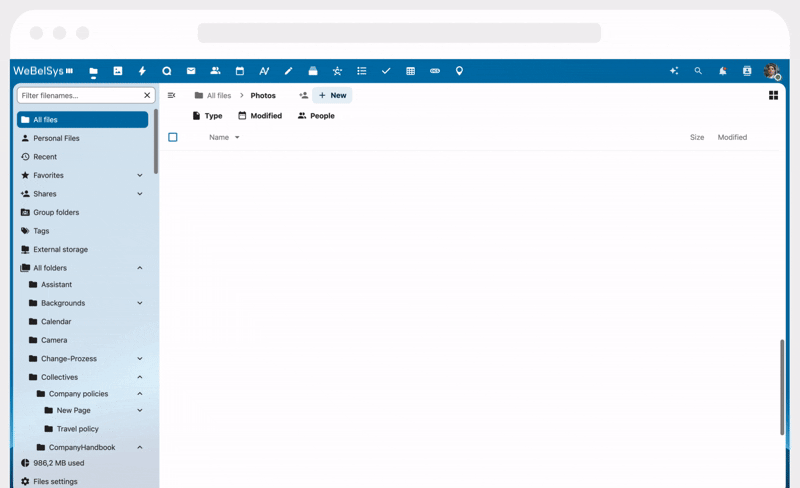Open the Maps location pin icon
The height and width of the screenshot is (488, 800).
tap(459, 71)
